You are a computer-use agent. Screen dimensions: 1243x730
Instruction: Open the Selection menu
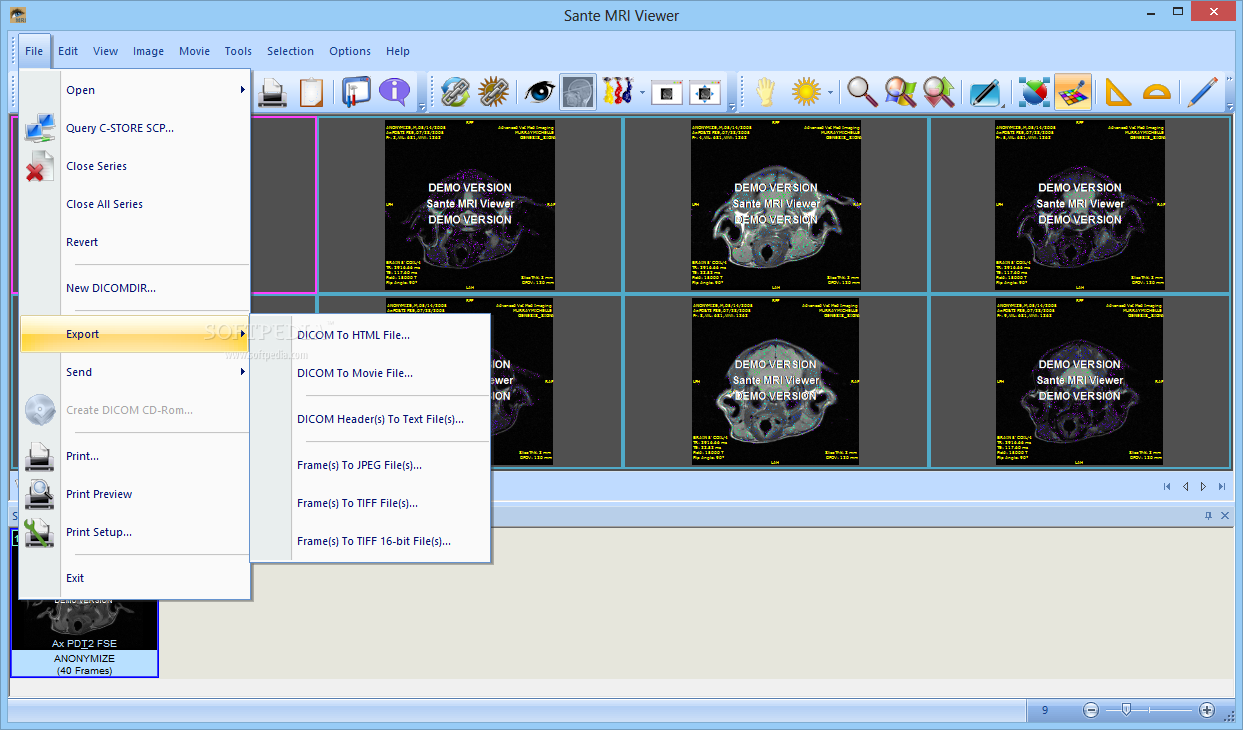pyautogui.click(x=291, y=51)
